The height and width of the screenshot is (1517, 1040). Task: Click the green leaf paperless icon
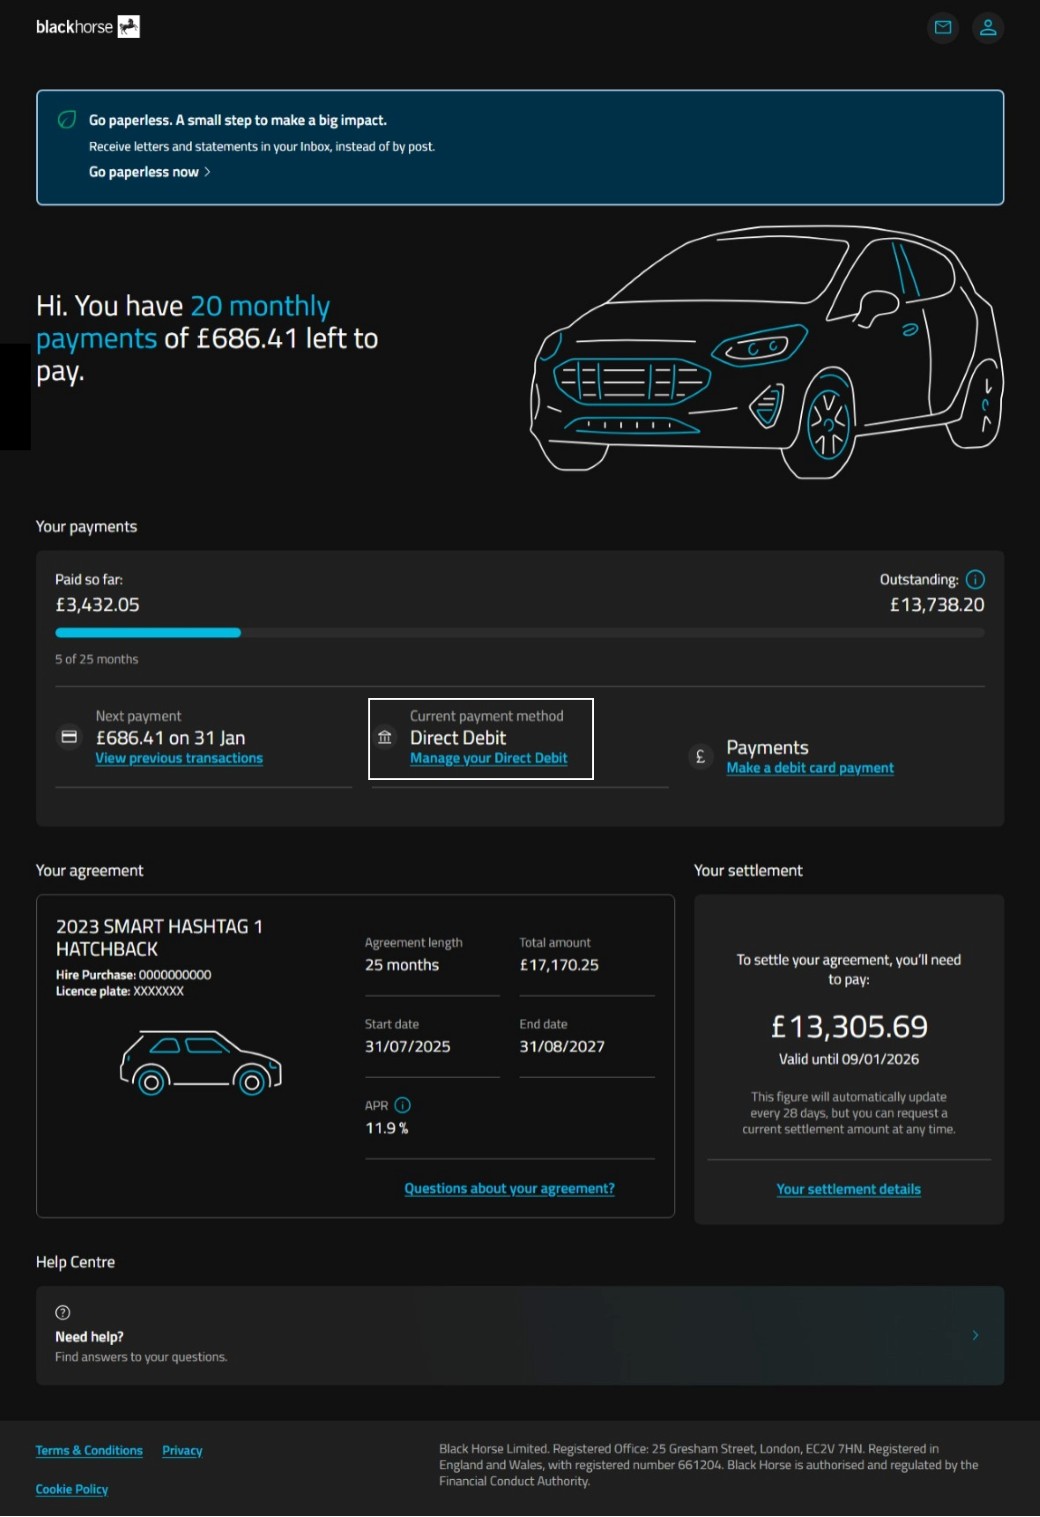tap(67, 120)
